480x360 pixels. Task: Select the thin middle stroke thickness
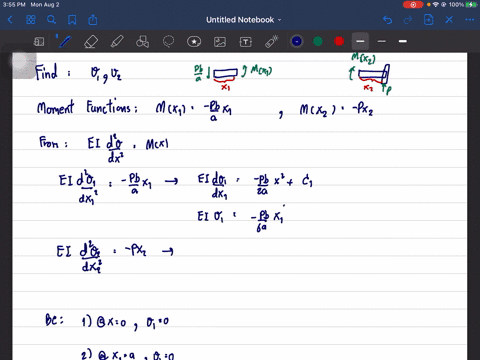(382, 41)
